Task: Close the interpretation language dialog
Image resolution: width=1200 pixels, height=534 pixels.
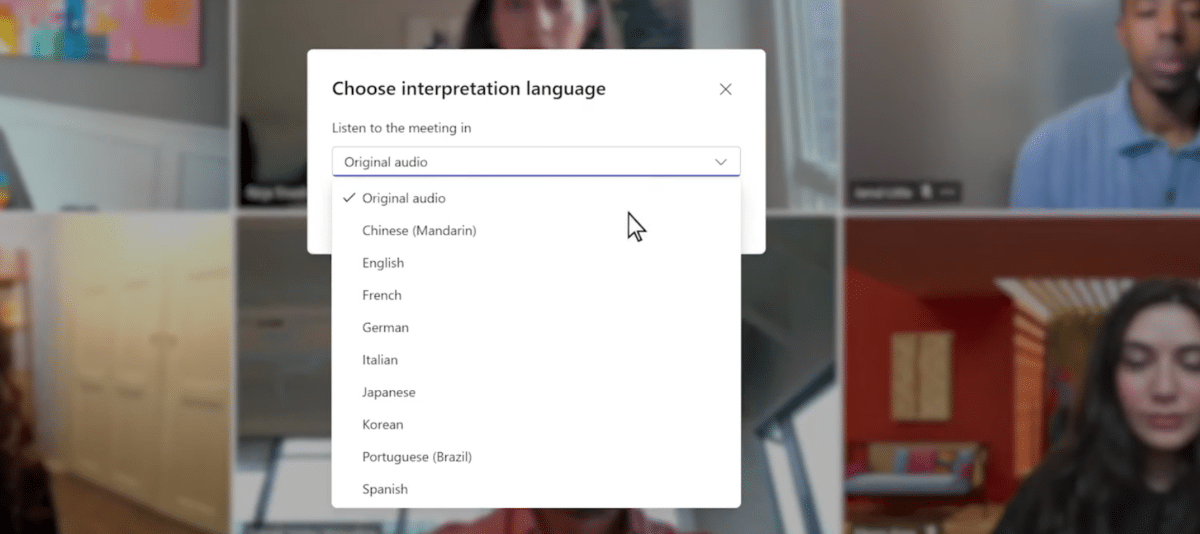Action: click(x=726, y=89)
